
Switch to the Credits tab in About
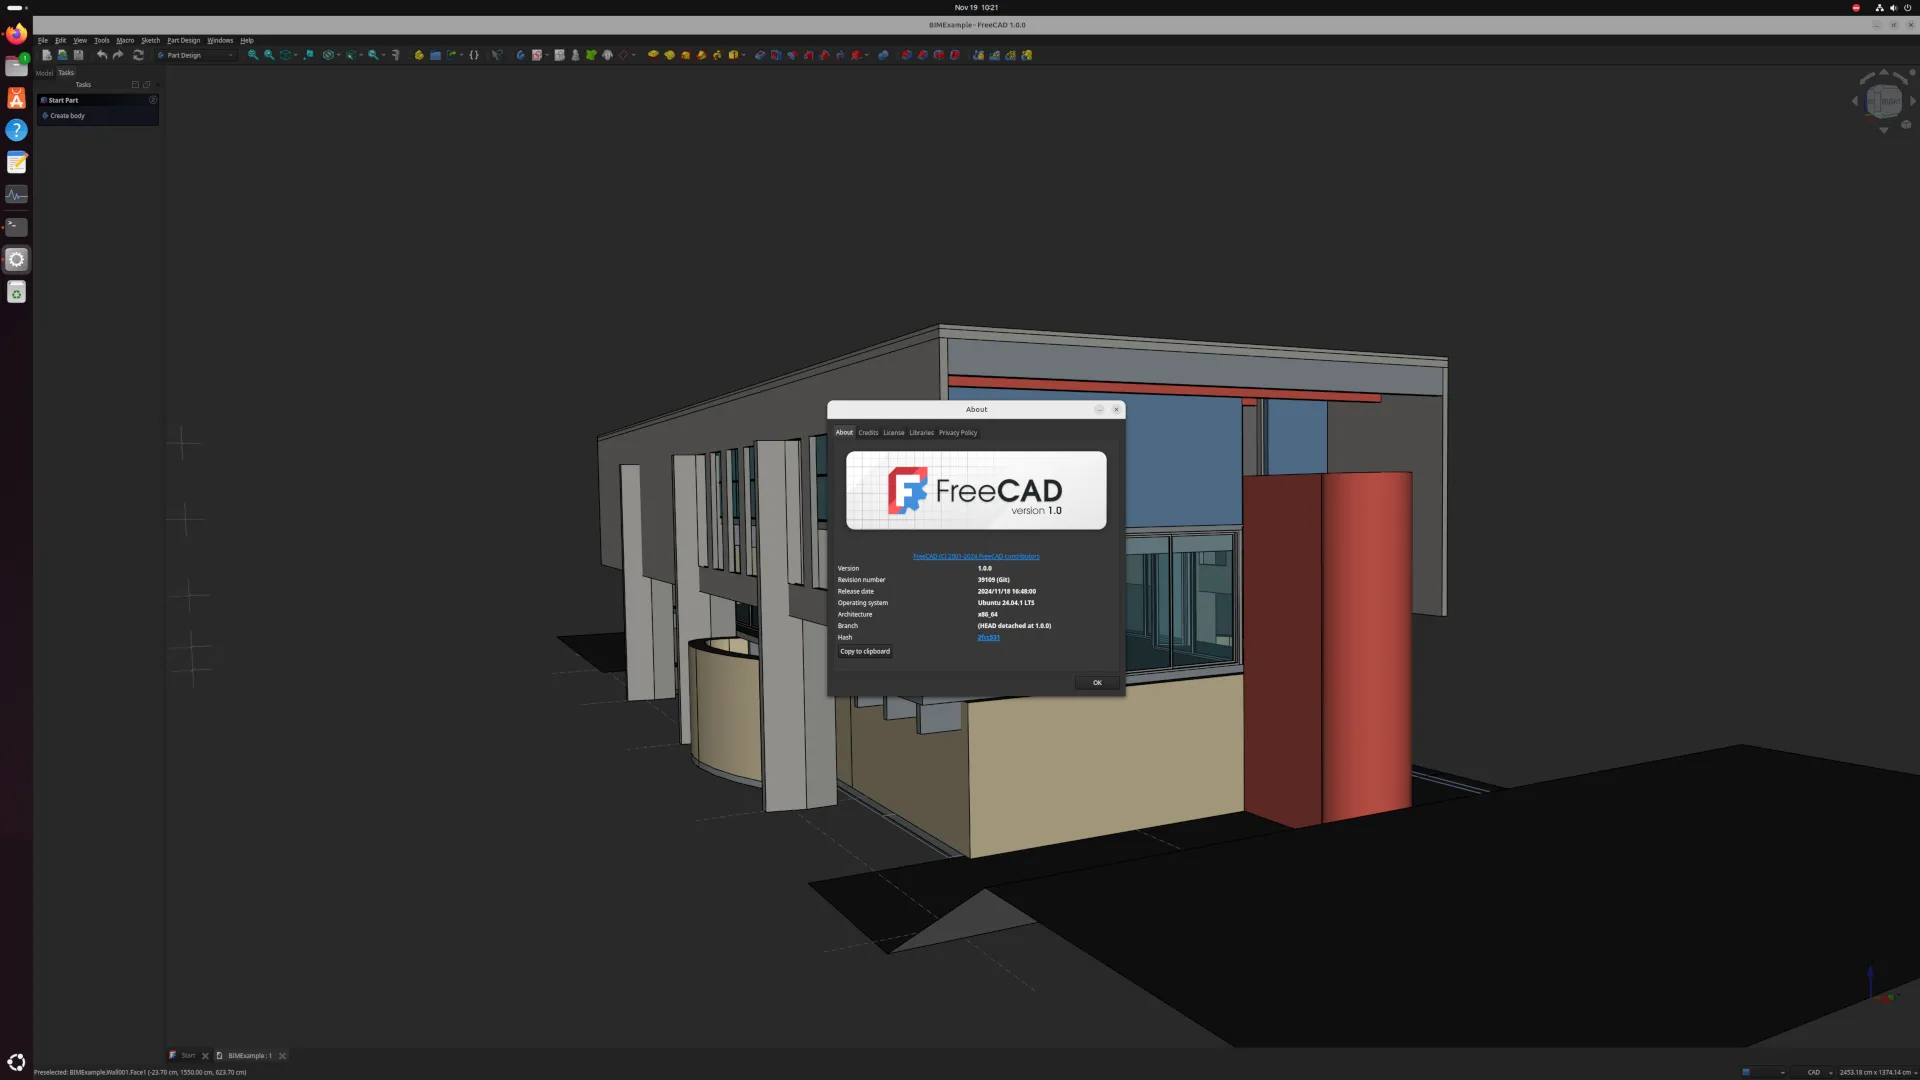[x=868, y=433]
